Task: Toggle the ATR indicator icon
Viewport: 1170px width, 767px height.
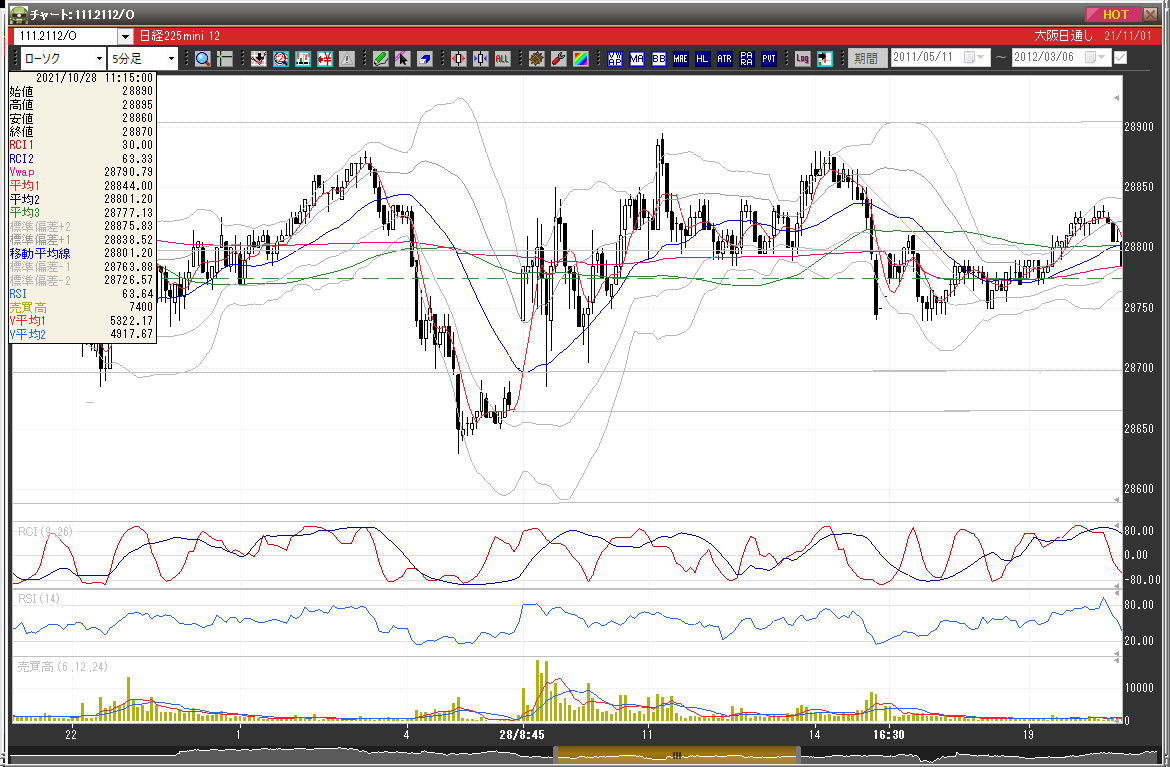Action: tap(725, 58)
